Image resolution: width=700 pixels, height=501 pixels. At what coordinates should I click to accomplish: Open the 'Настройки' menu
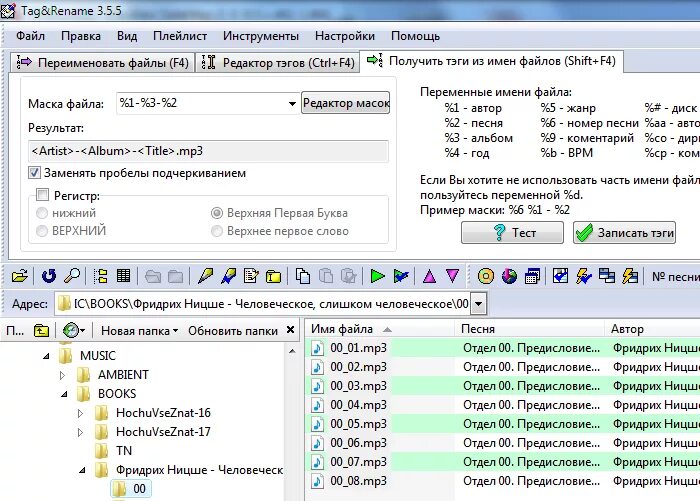click(x=345, y=36)
